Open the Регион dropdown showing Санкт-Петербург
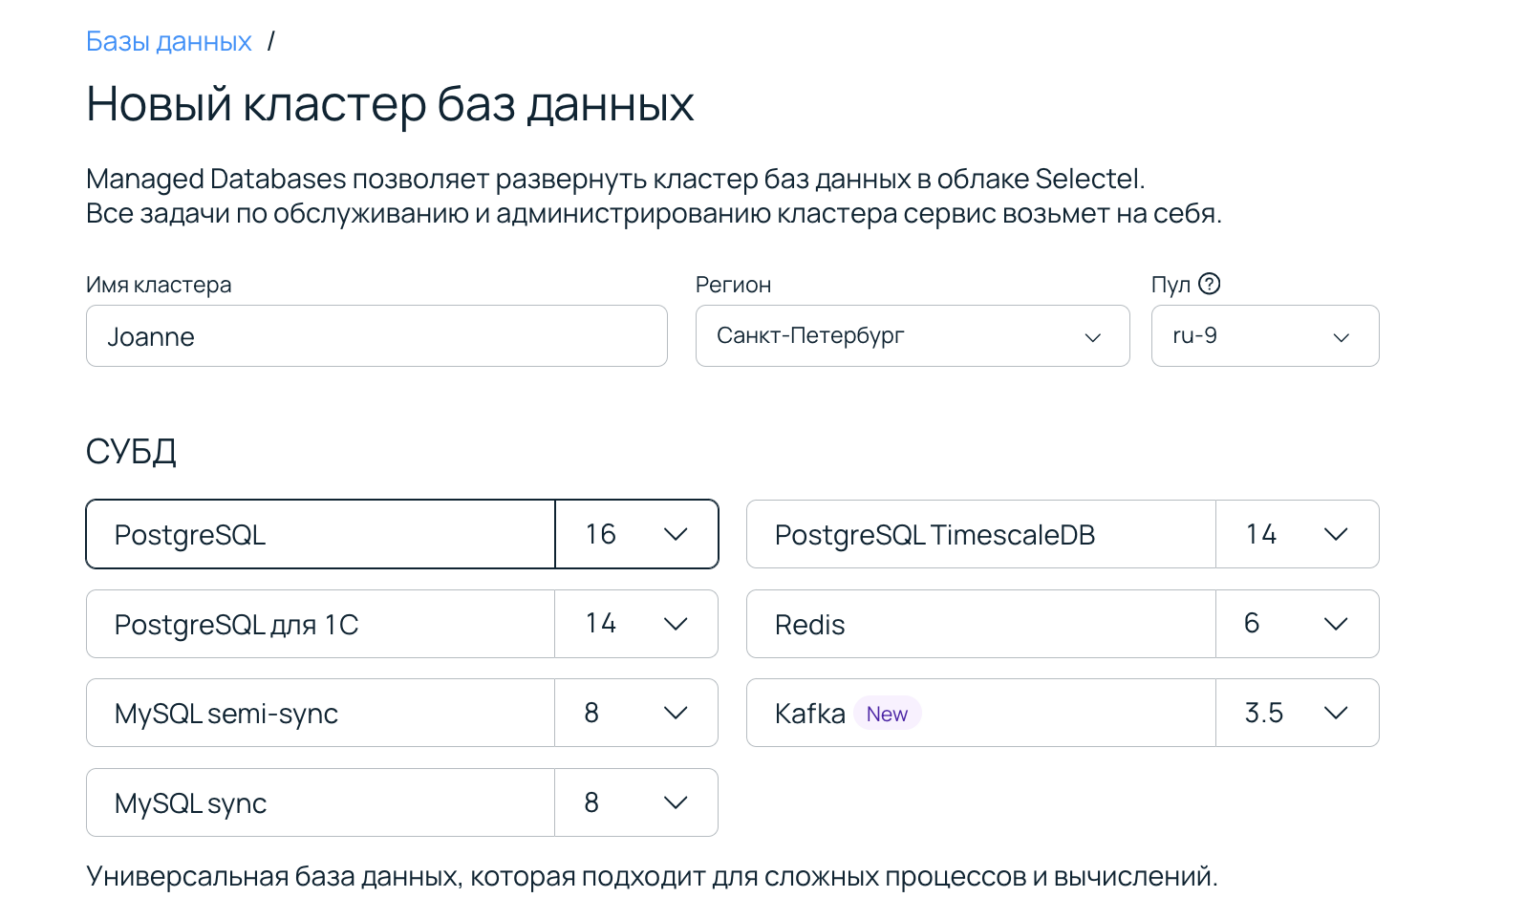The height and width of the screenshot is (919, 1525). [x=912, y=336]
